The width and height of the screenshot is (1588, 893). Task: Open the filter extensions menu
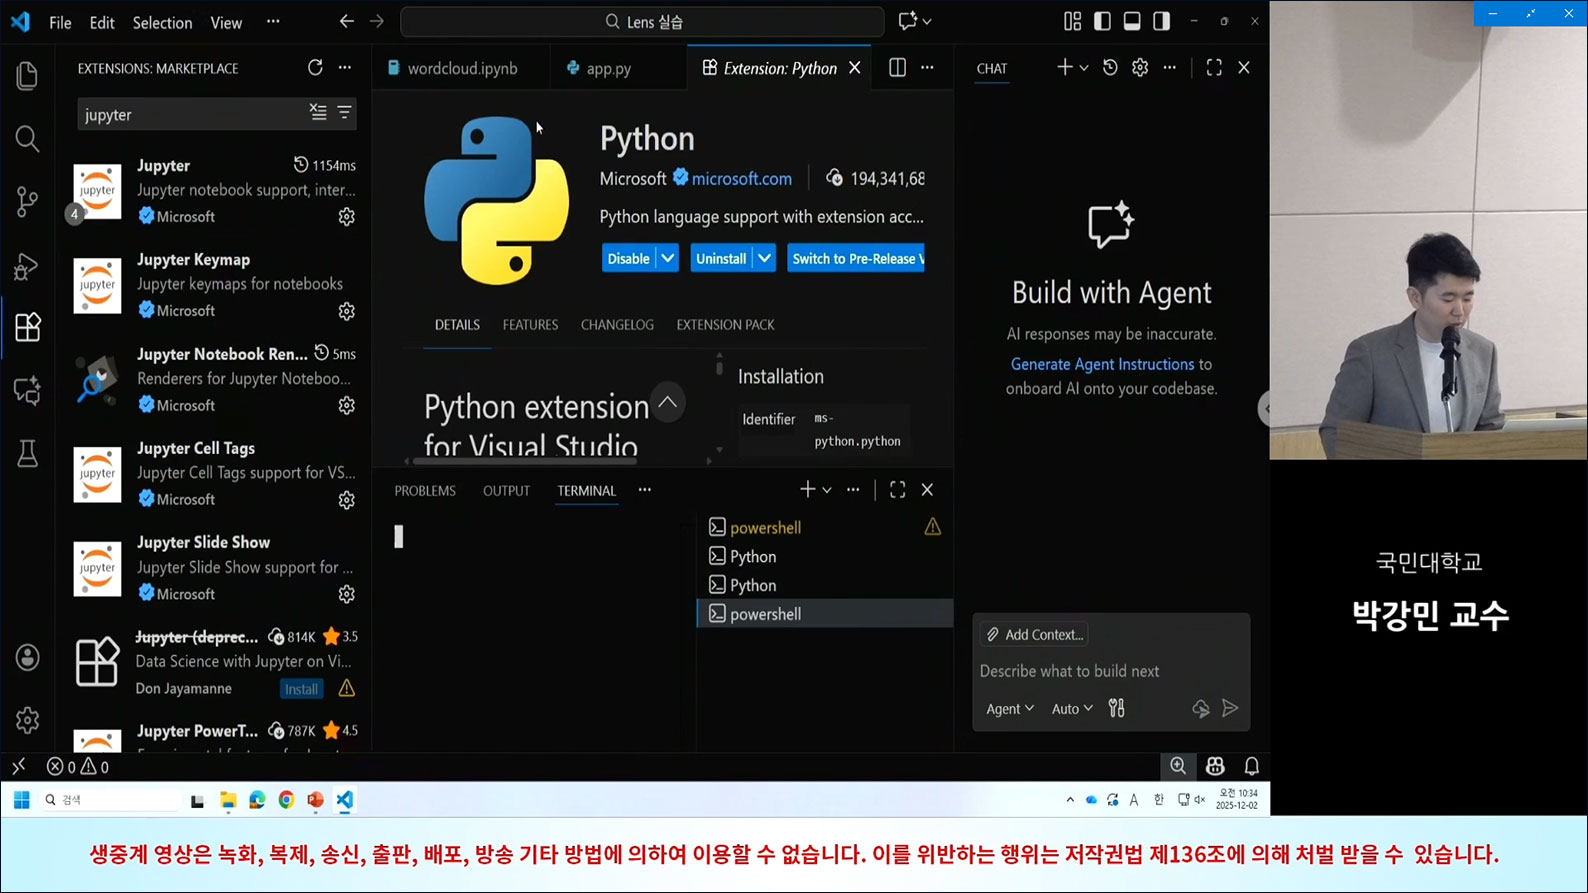pyautogui.click(x=344, y=113)
